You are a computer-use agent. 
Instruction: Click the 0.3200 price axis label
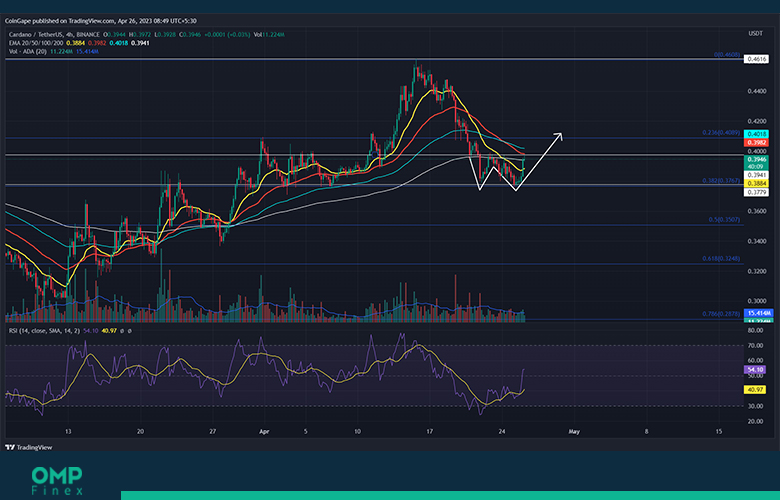pyautogui.click(x=757, y=271)
